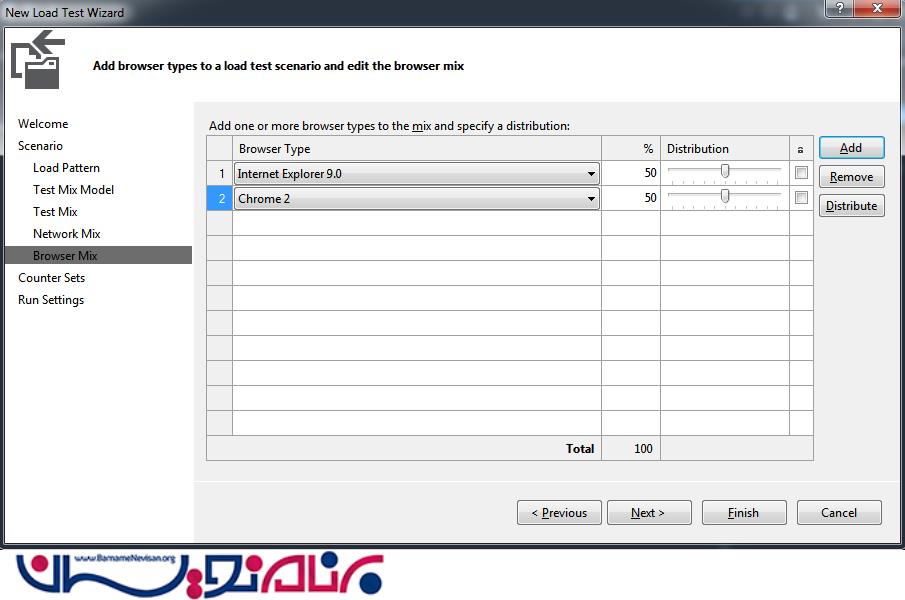Toggle lock checkbox for Chrome 2 row
This screenshot has width=905, height=600.
click(x=801, y=198)
